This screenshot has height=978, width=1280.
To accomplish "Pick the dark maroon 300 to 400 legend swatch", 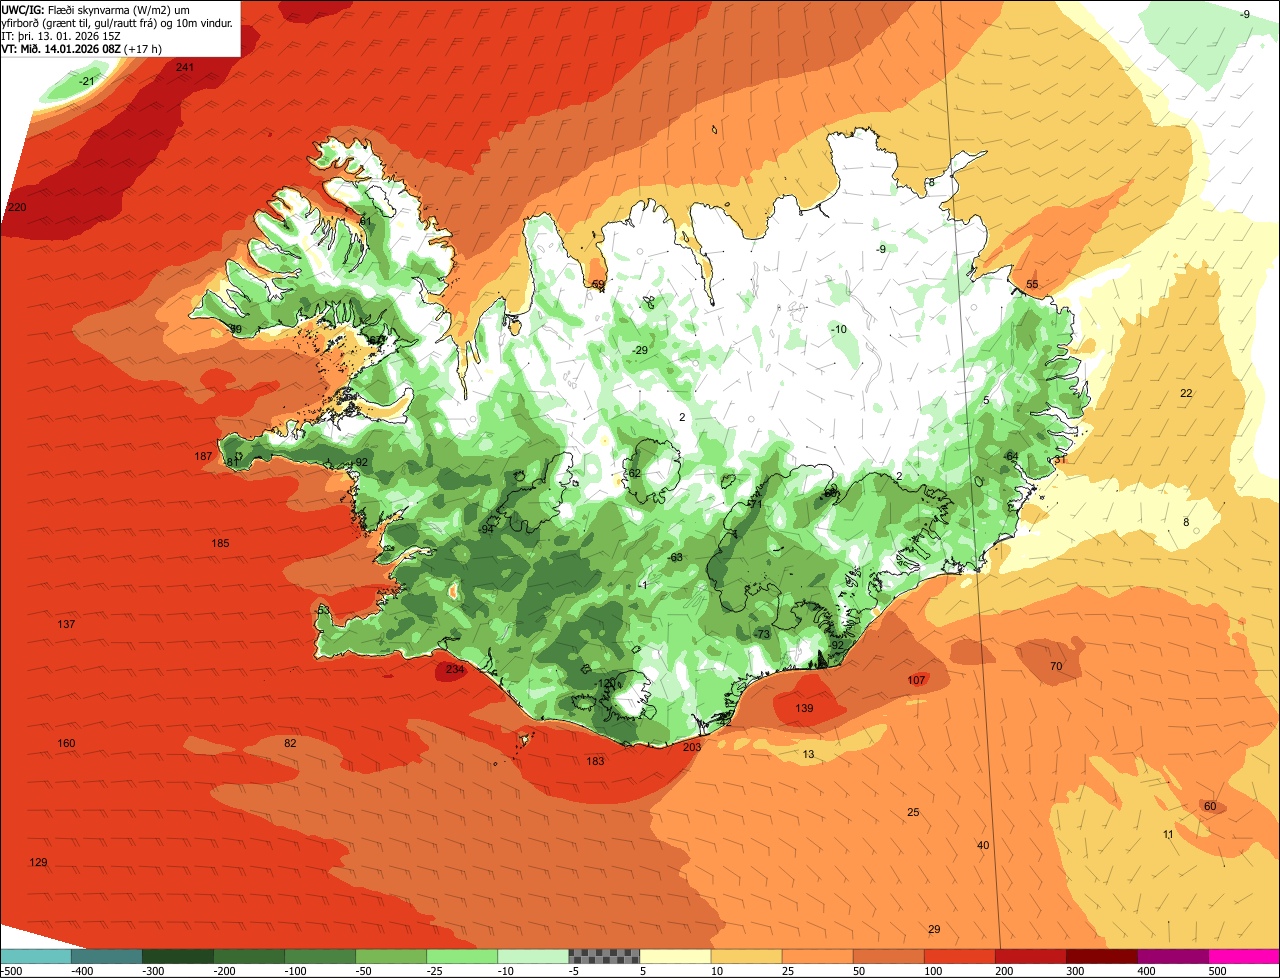I will tap(1101, 956).
